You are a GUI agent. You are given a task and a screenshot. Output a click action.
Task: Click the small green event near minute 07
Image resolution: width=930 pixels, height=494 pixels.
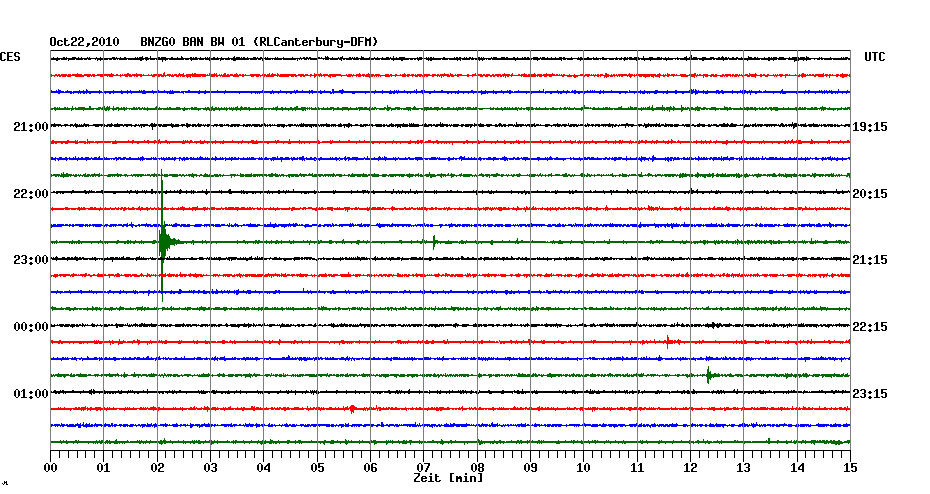coord(435,241)
